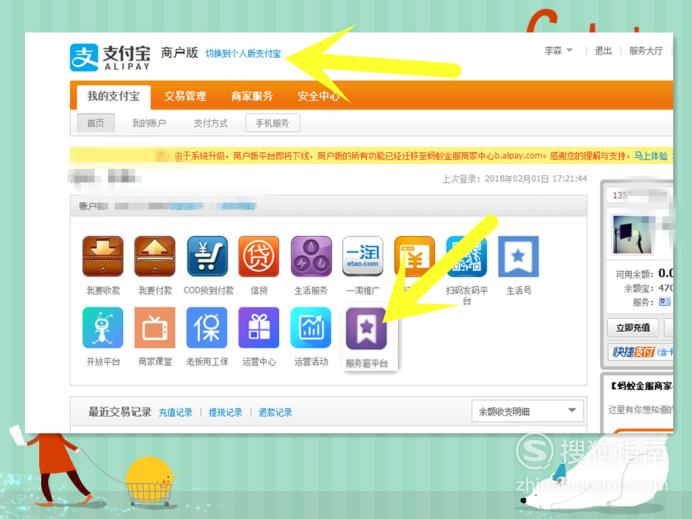This screenshot has width=692, height=519.
Task: Click the 余额宝 label
Action: (x=638, y=289)
